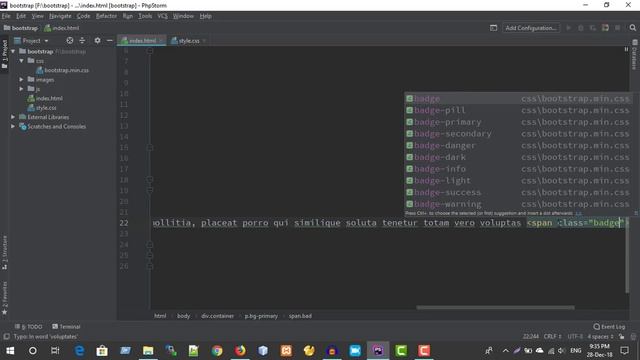This screenshot has width=640, height=360.
Task: Hide the Project panel with minus icon
Action: pyautogui.click(x=109, y=40)
